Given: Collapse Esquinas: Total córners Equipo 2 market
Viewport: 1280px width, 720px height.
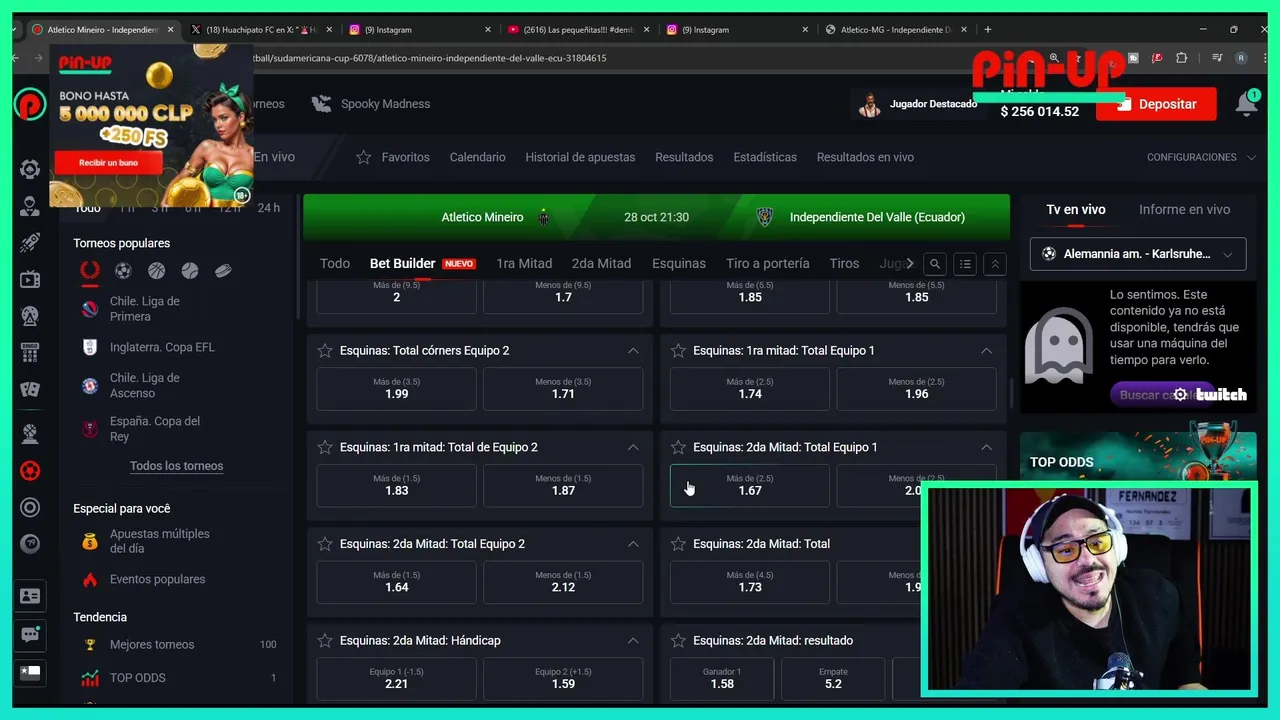Looking at the screenshot, I should click(633, 351).
